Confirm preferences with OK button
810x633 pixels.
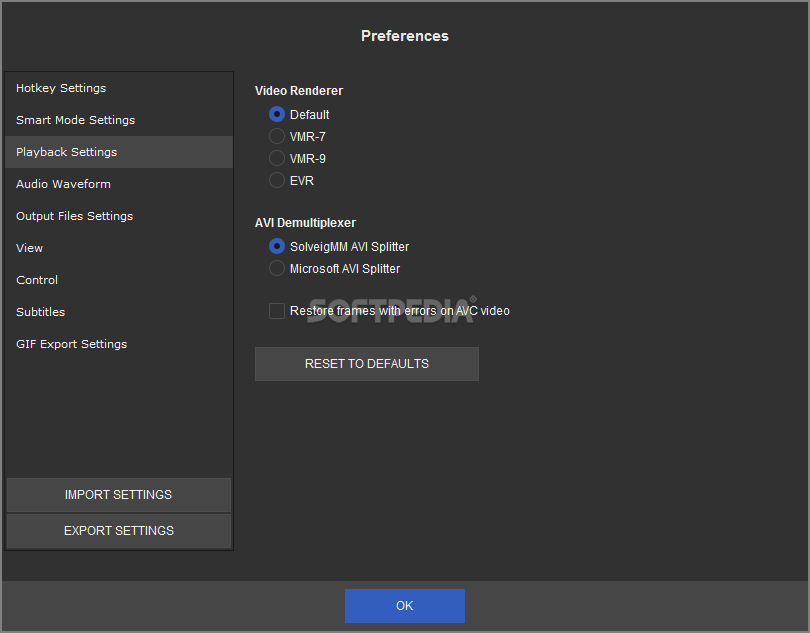405,606
